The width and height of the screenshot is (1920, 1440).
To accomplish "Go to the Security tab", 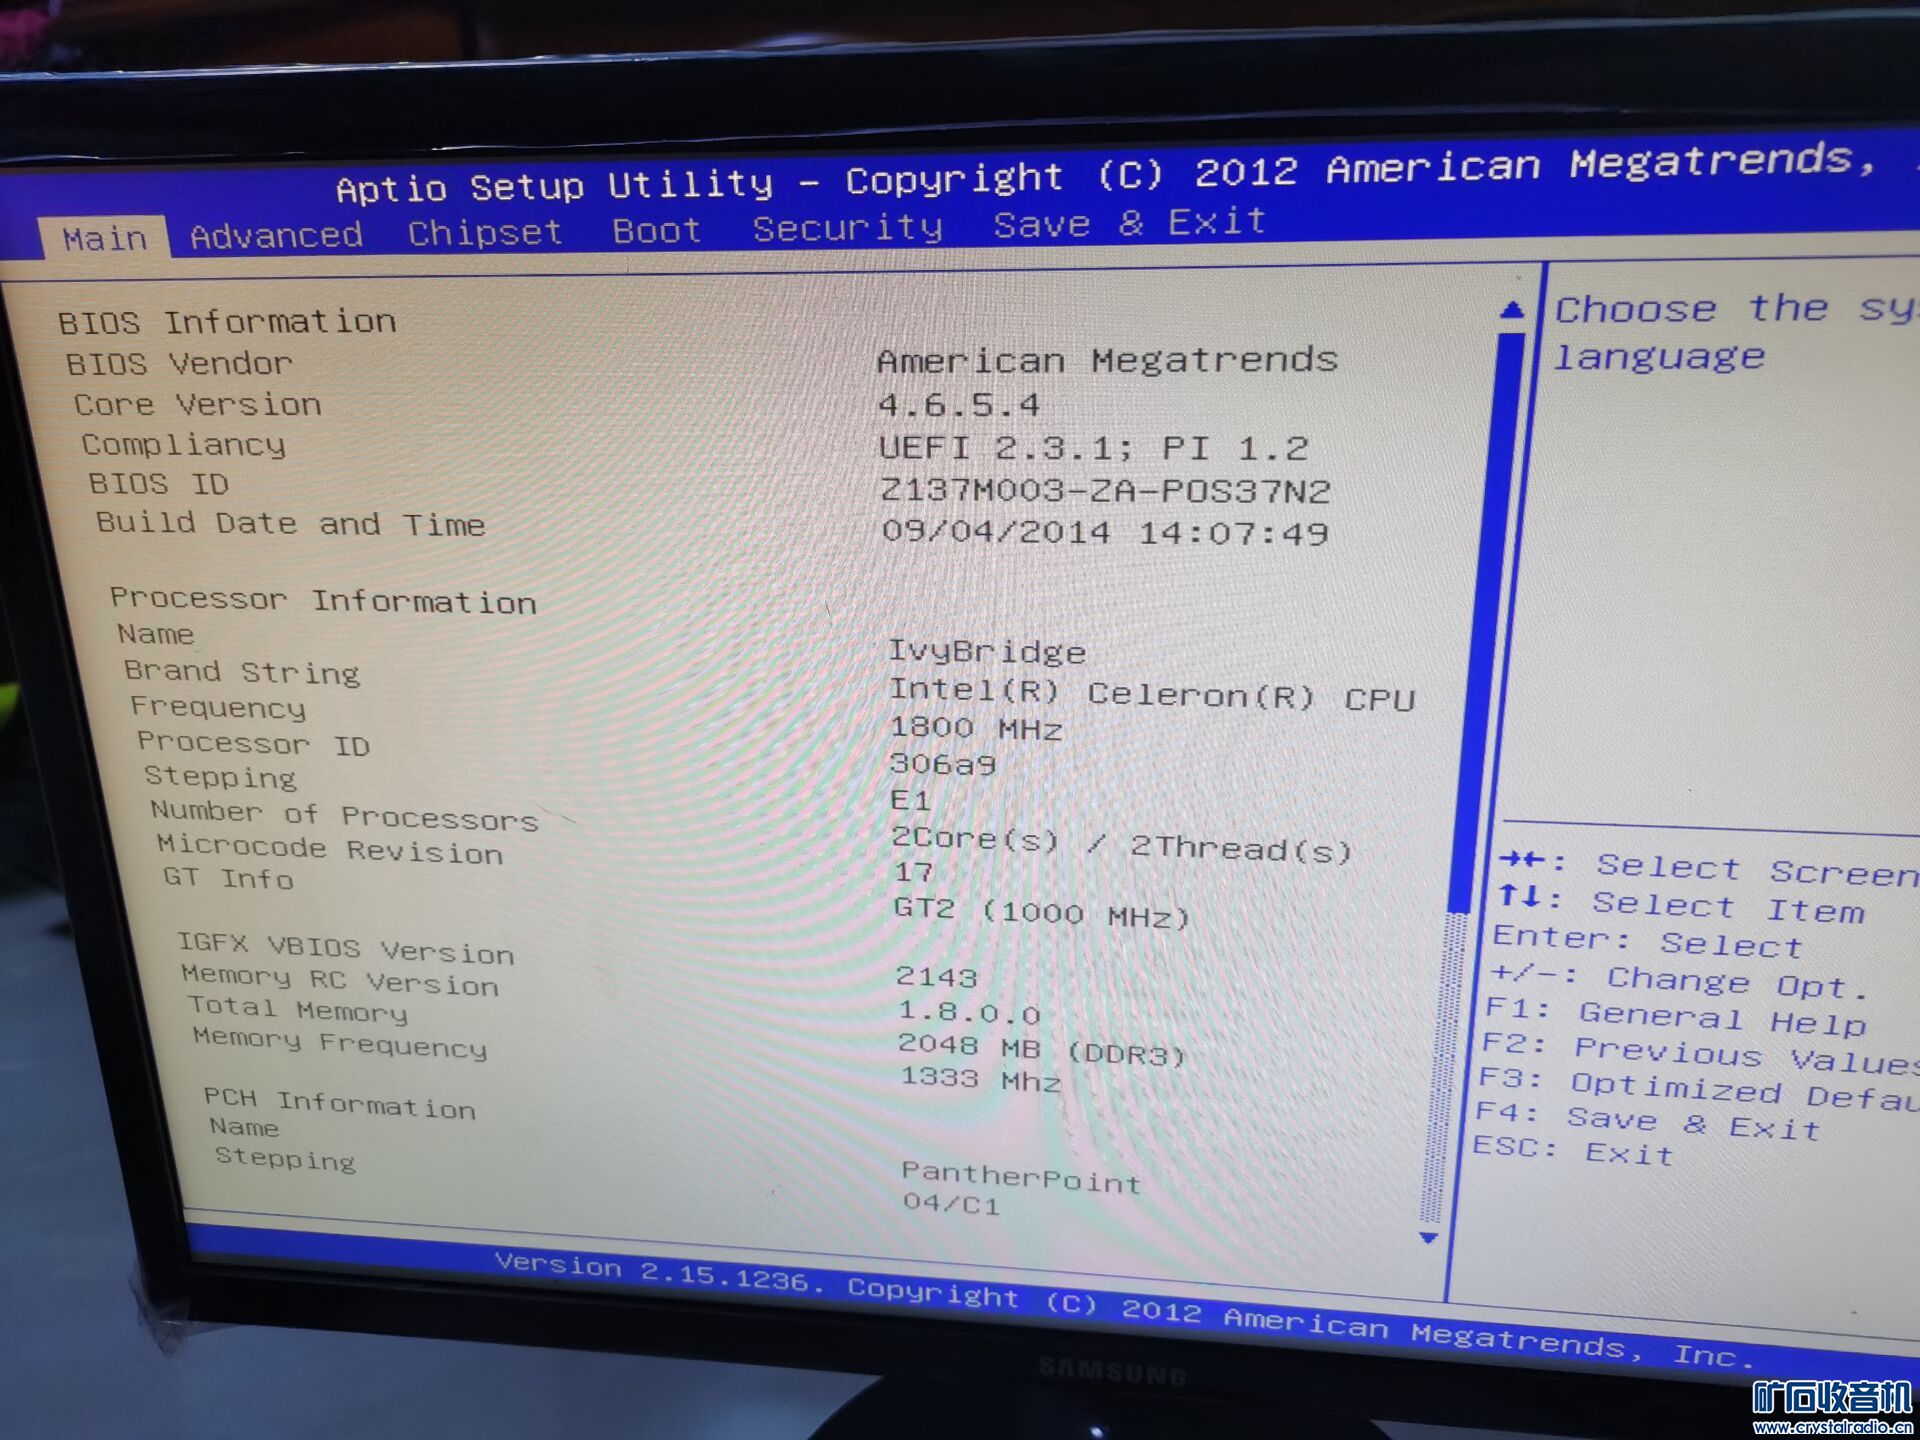I will tap(848, 228).
